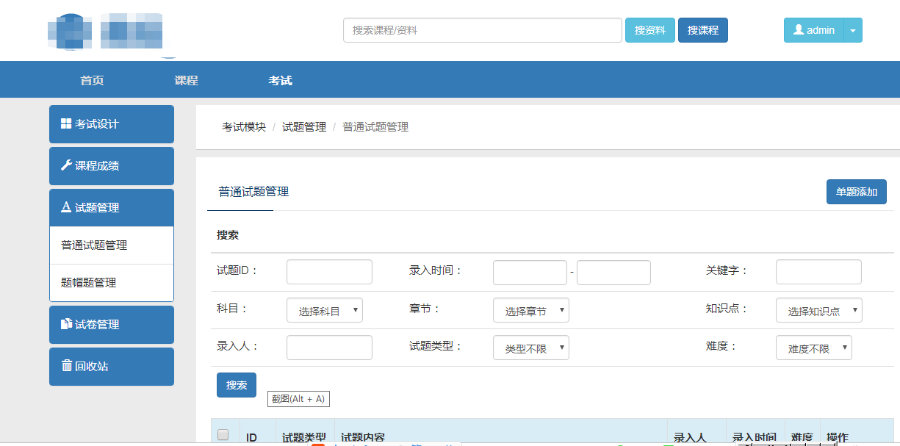900x446 pixels.
Task: Click the icon beside 试题管理 in the sidebar
Action: pos(66,208)
